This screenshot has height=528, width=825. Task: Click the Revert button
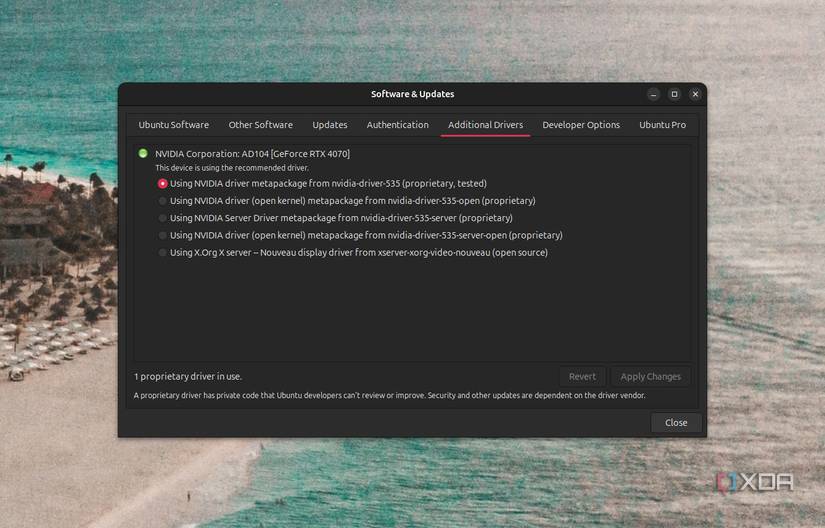point(582,377)
